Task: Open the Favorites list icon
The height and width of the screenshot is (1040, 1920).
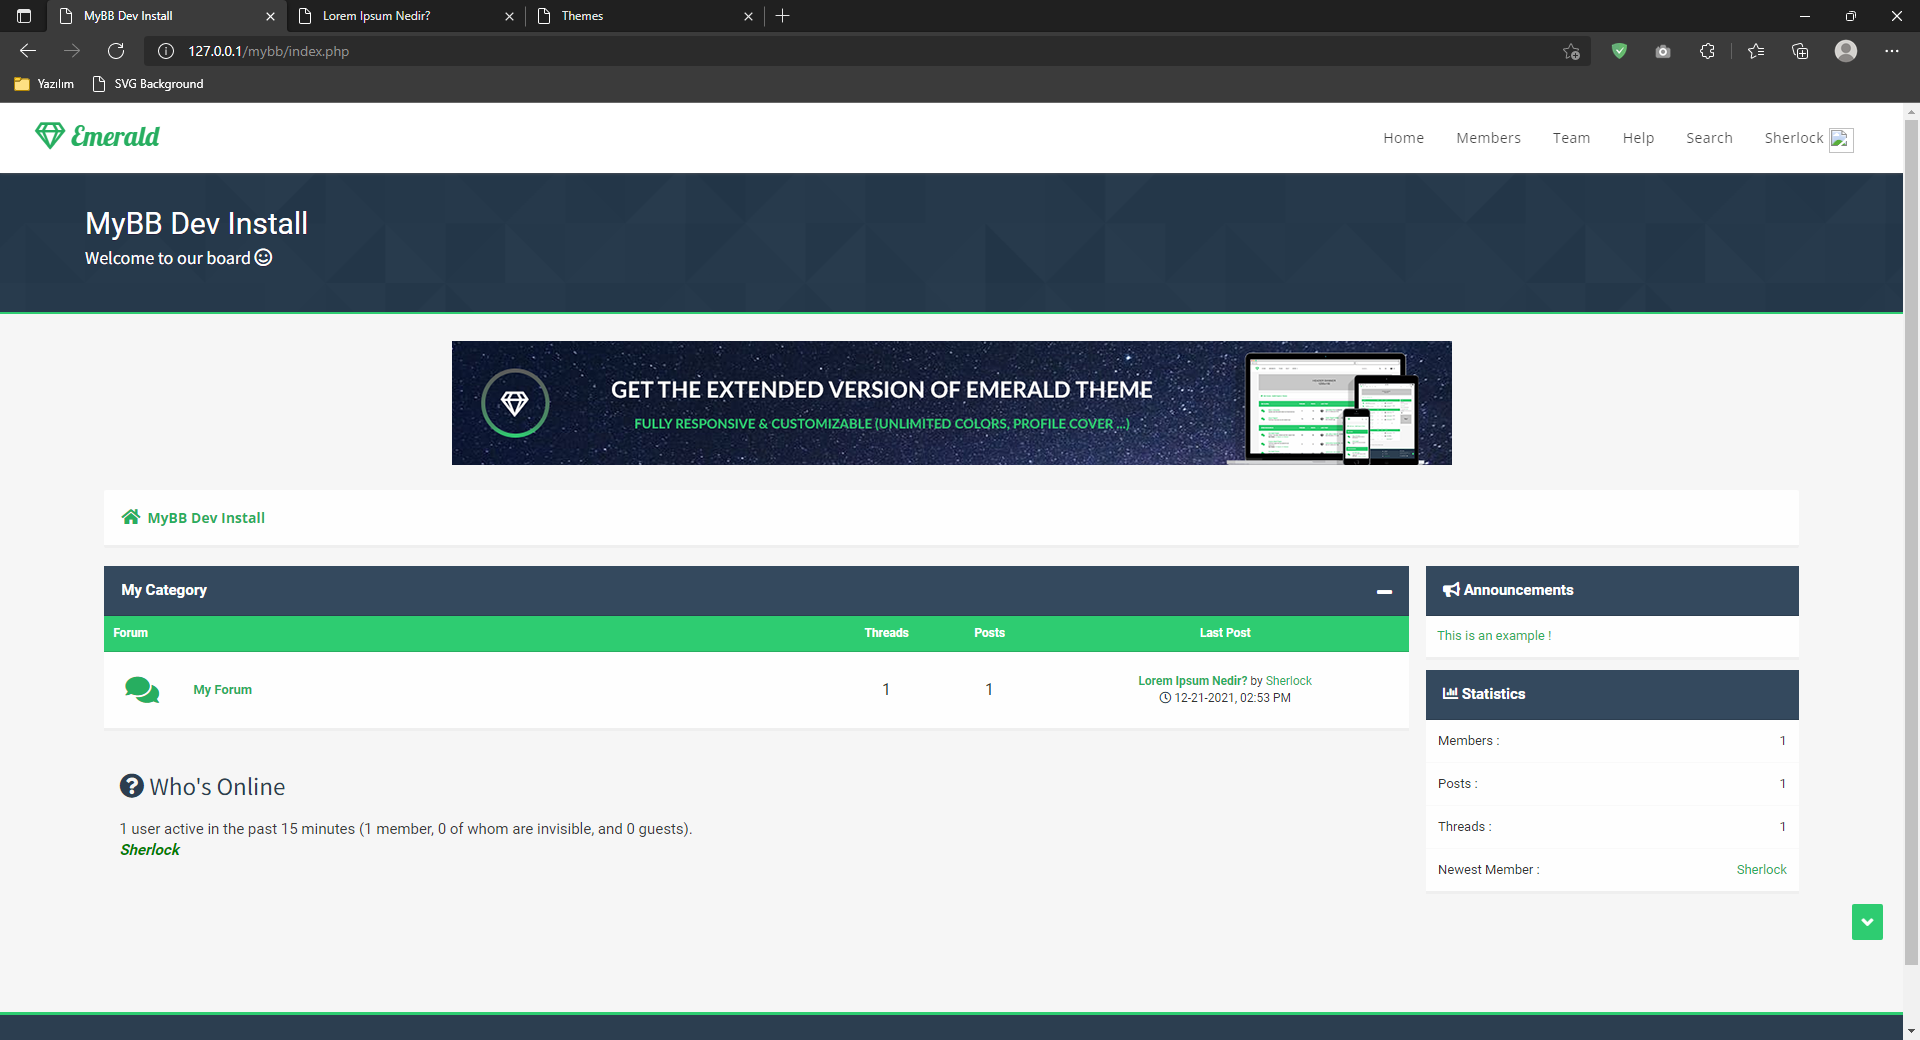Action: 1756,51
